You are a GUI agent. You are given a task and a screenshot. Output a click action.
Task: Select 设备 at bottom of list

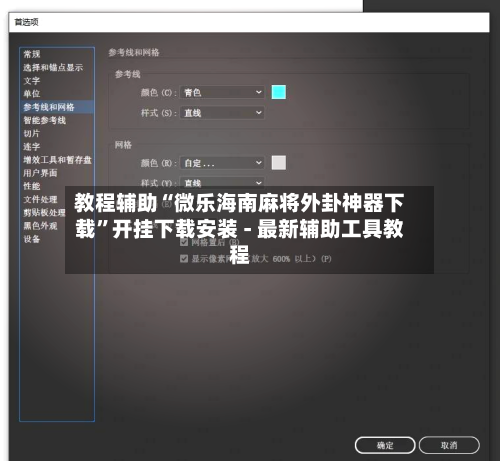click(x=32, y=239)
